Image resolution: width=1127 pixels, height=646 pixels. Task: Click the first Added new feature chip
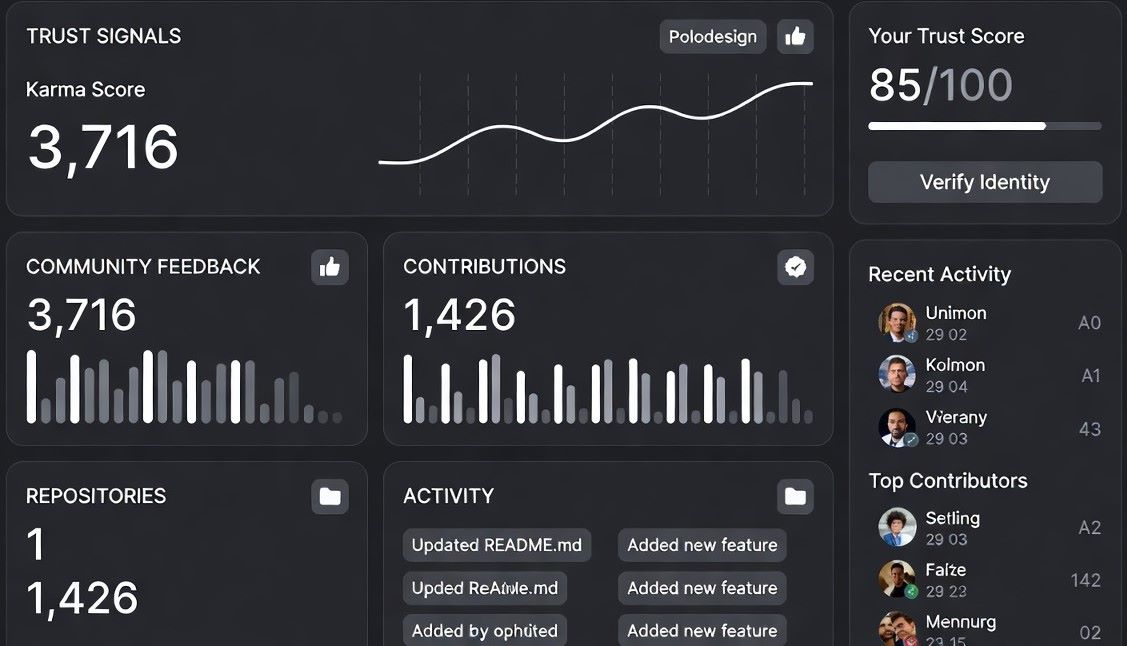[701, 545]
